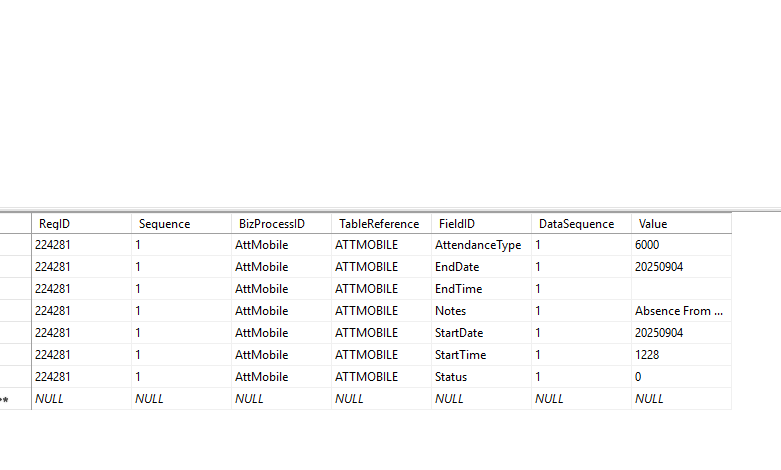The height and width of the screenshot is (470, 781).
Task: Click the Sequence column header
Action: pyautogui.click(x=164, y=224)
